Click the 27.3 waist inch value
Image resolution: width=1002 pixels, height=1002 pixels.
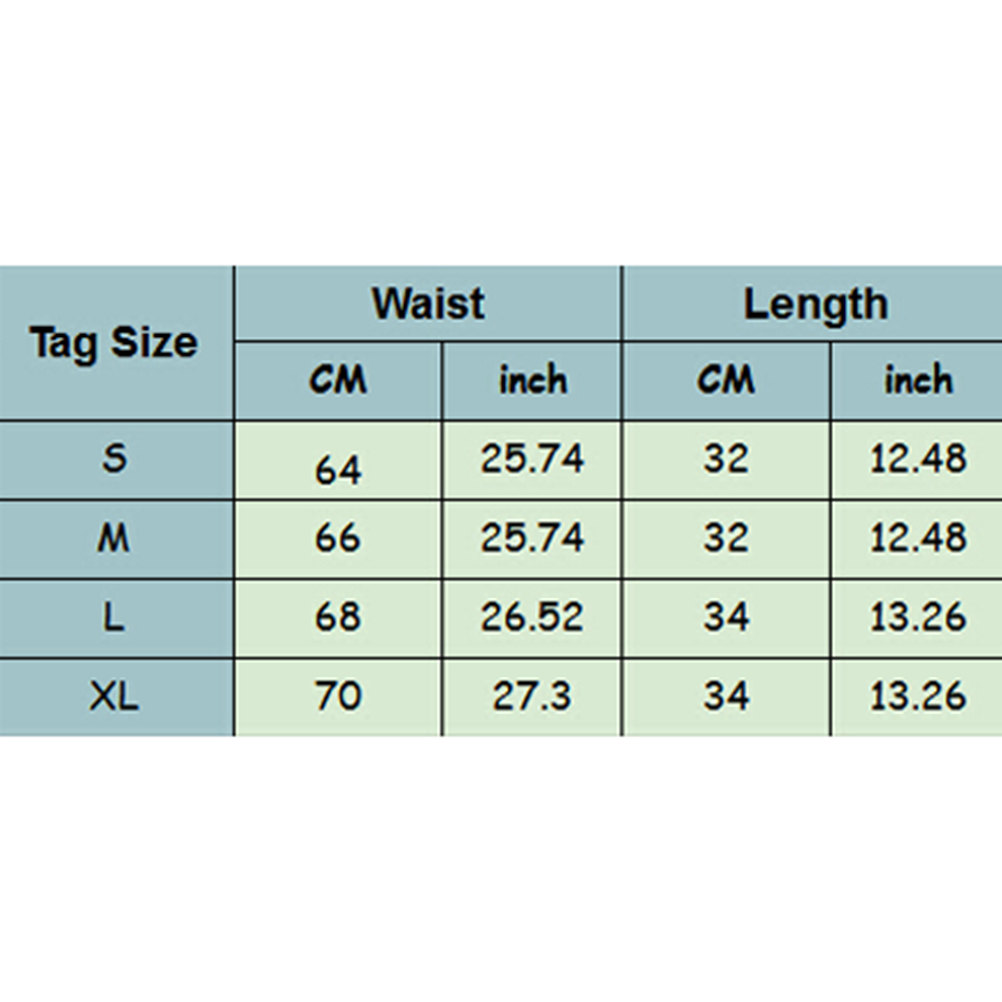(x=532, y=696)
